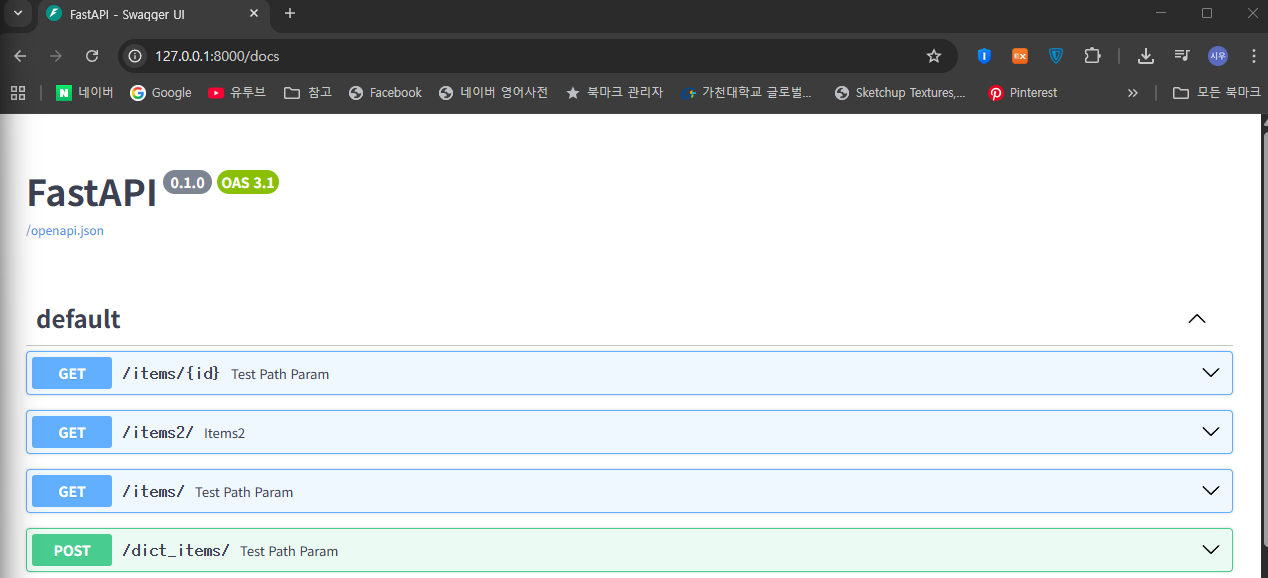Open the 참고 bookmark folder

[x=308, y=93]
